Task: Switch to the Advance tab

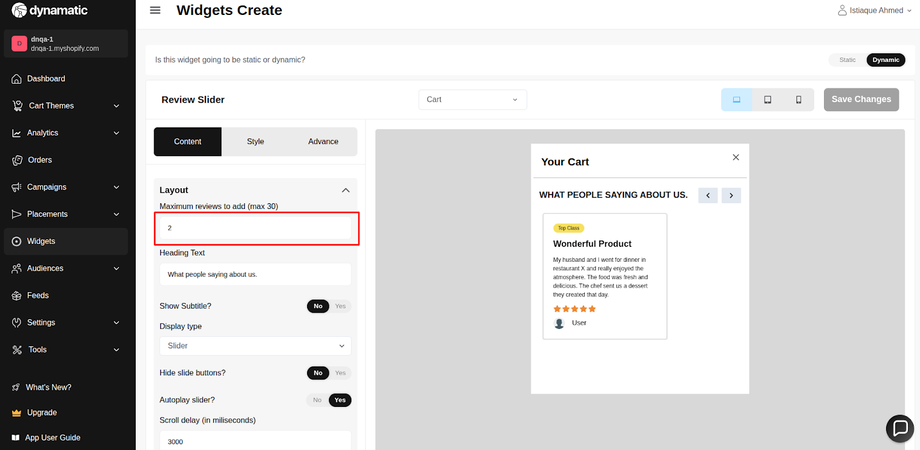Action: [x=323, y=142]
